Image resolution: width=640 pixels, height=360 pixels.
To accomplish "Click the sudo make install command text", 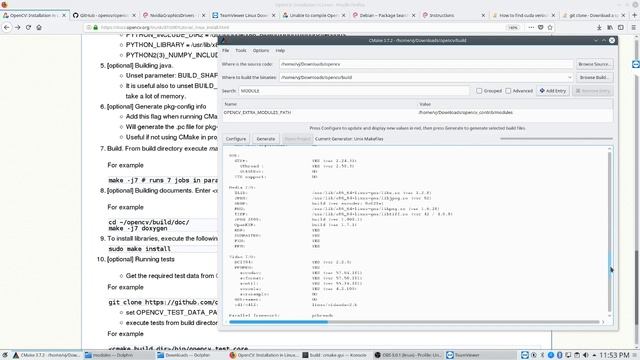I will [140, 249].
